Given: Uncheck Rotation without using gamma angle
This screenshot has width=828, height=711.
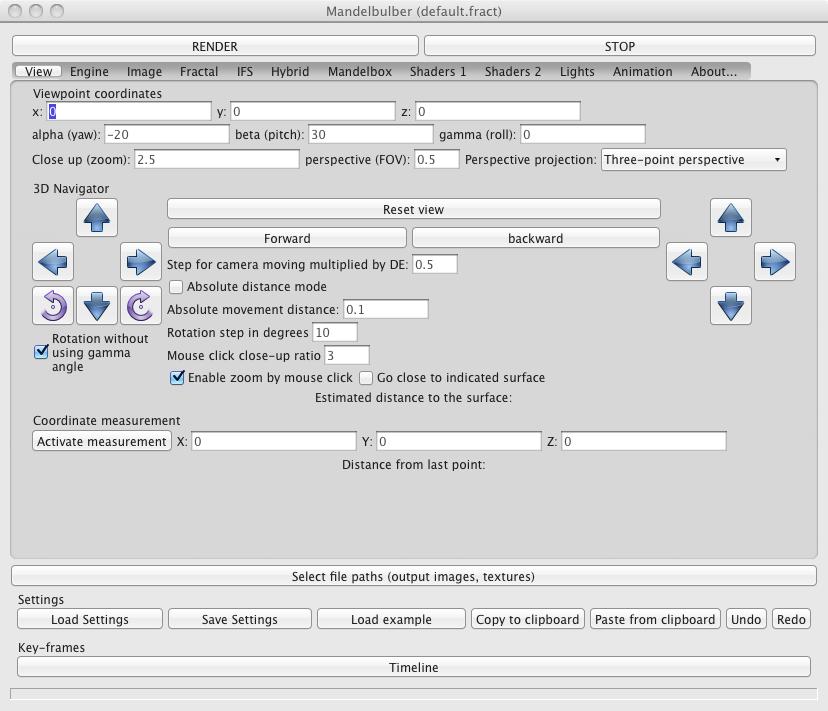Looking at the screenshot, I should pos(42,352).
